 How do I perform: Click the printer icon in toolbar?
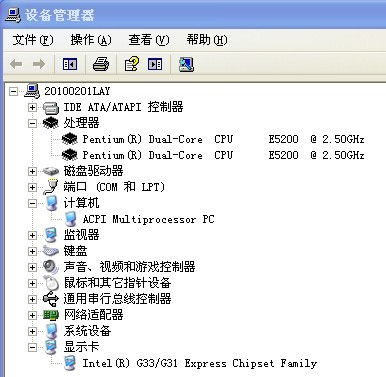point(101,64)
